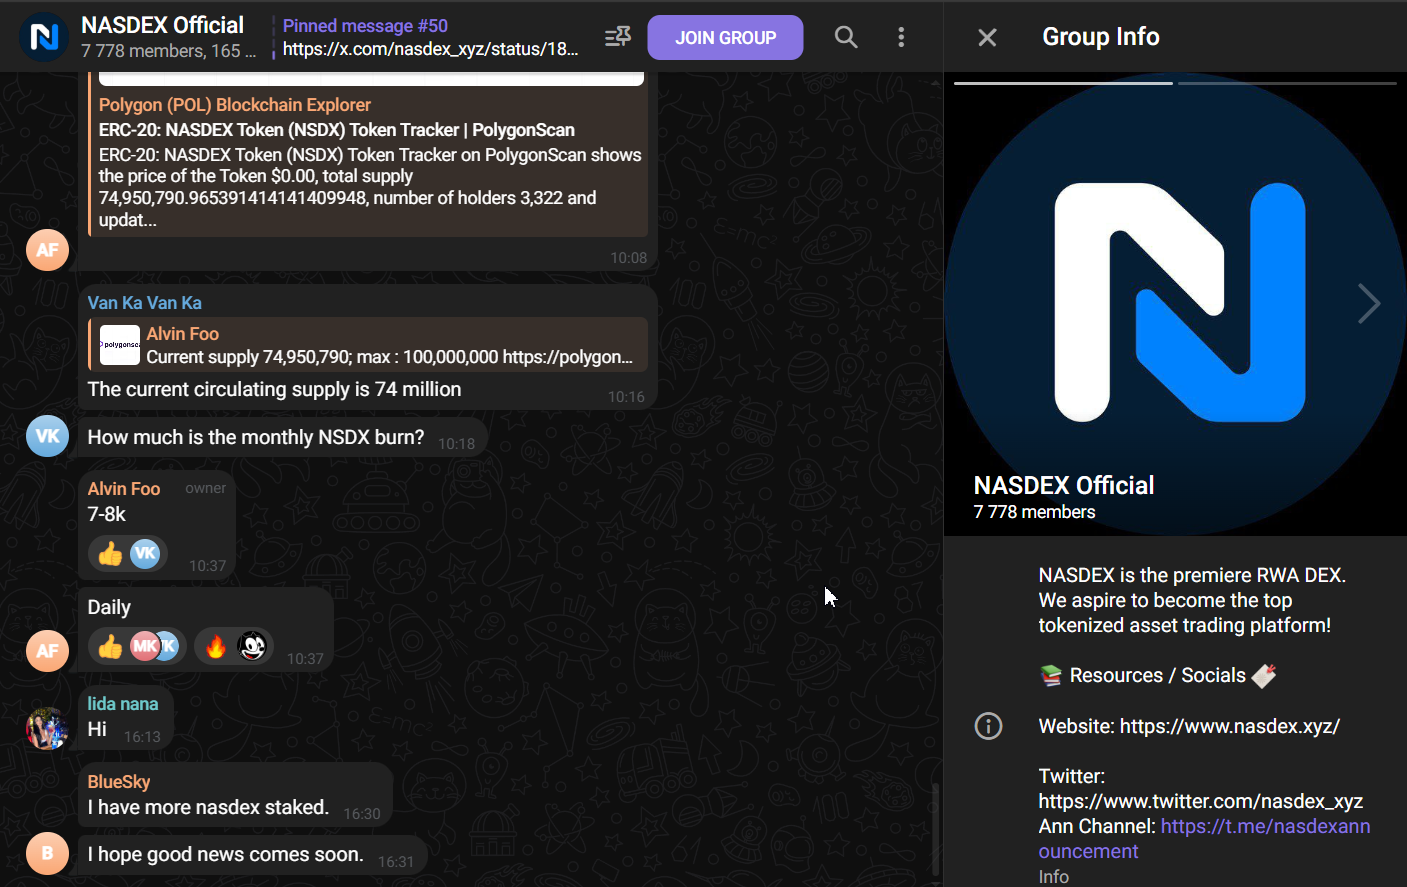Close the Group Info panel
Viewport: 1407px width, 887px height.
point(987,37)
